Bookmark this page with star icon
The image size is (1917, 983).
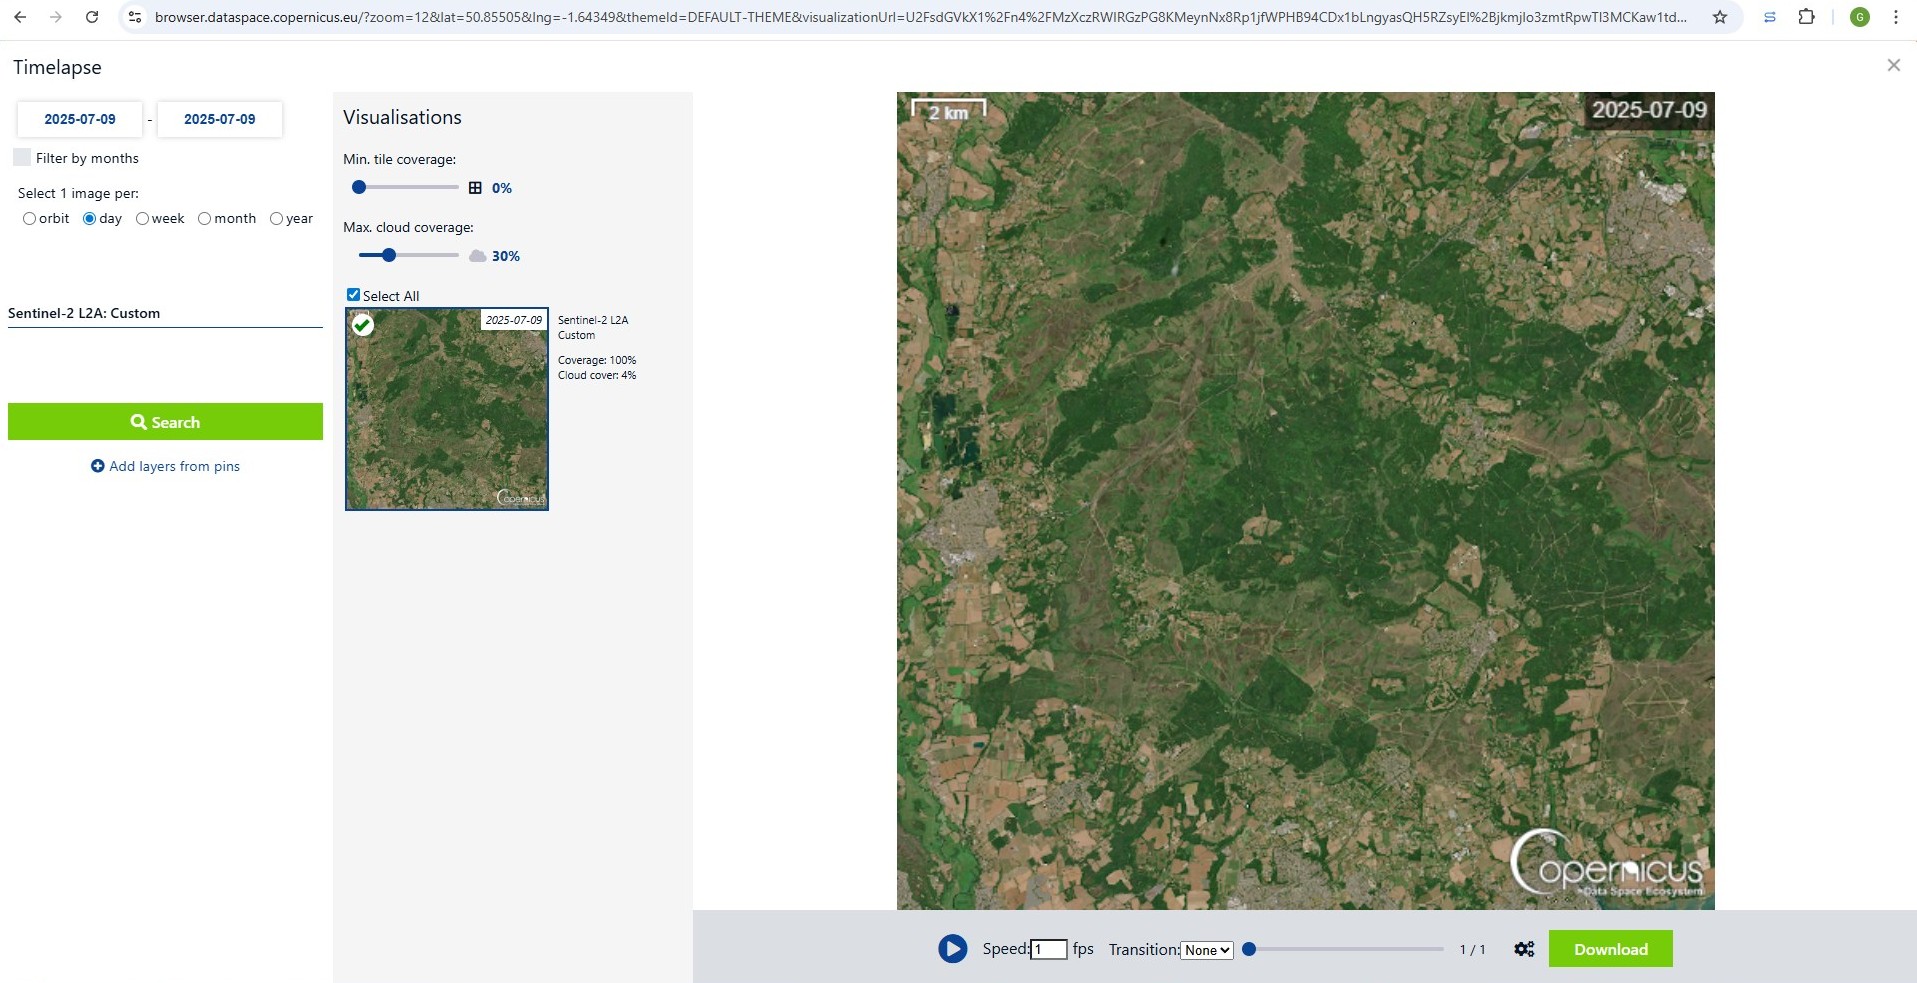tap(1720, 17)
